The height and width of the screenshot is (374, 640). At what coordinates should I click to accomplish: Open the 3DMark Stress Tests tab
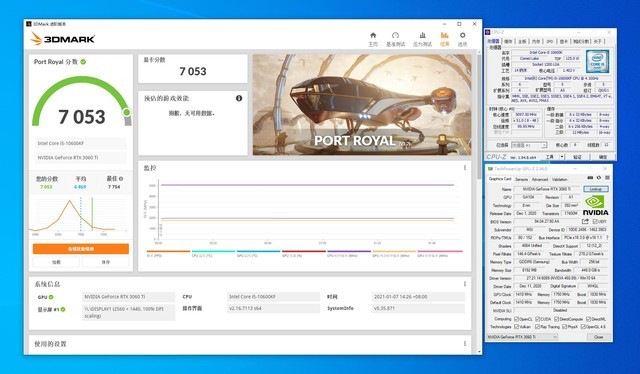(422, 39)
